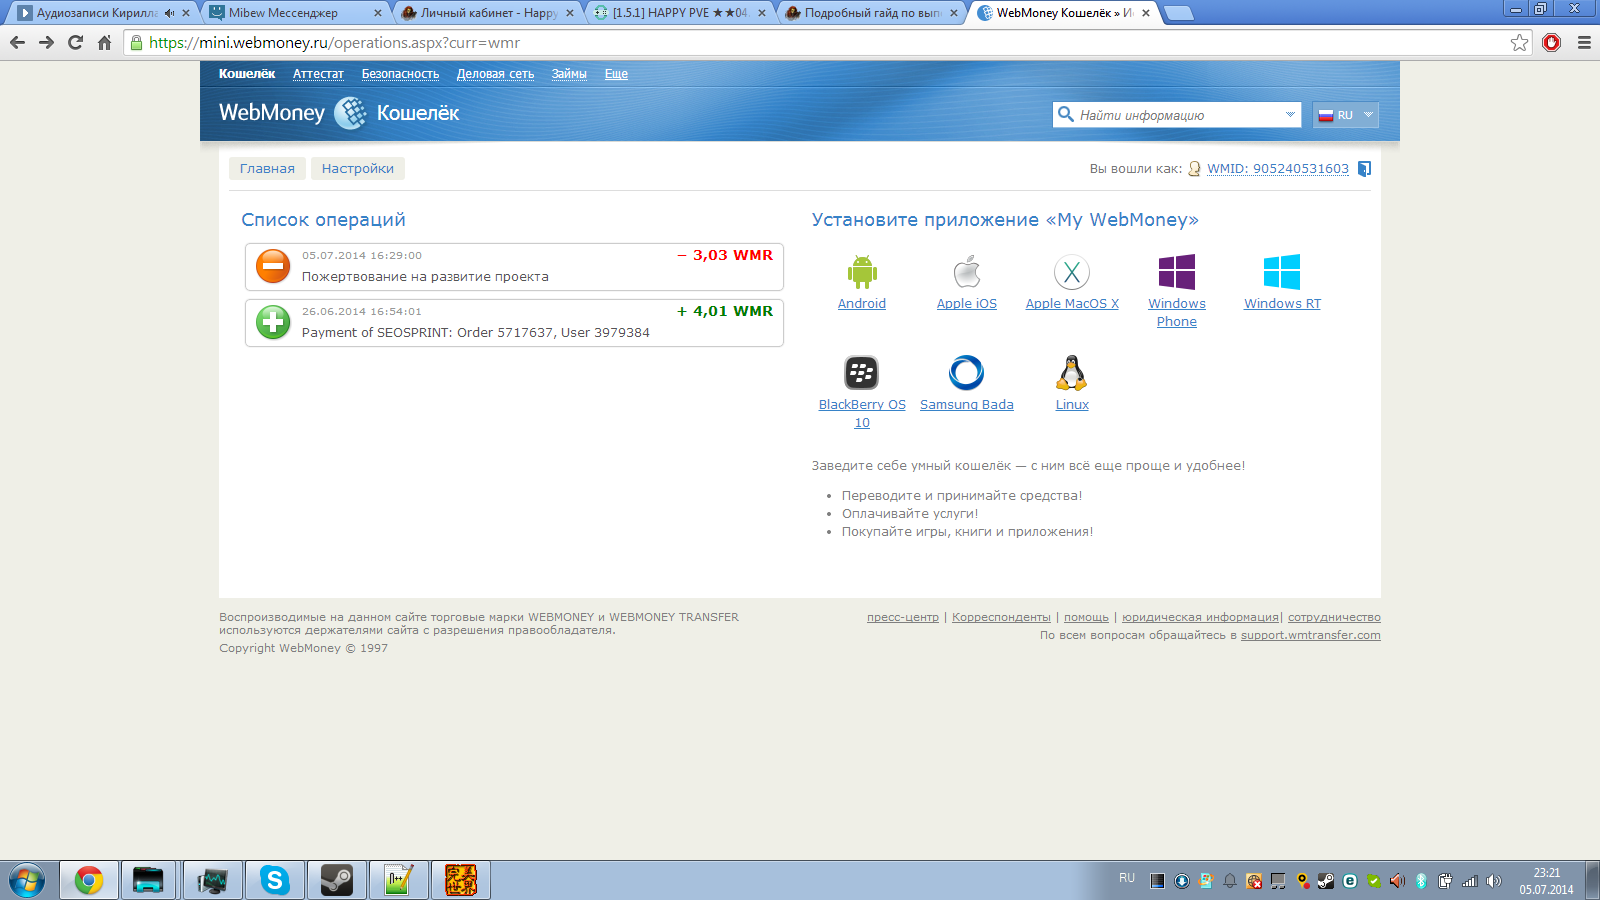
Task: Switch to the [1.5.1] HAPPY PVE browser tab
Action: pyautogui.click(x=679, y=13)
